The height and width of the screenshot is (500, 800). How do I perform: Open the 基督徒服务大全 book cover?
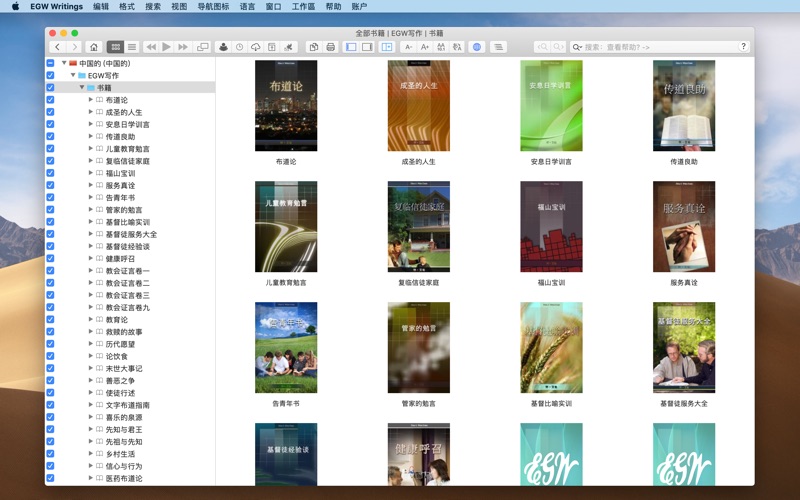click(x=684, y=347)
